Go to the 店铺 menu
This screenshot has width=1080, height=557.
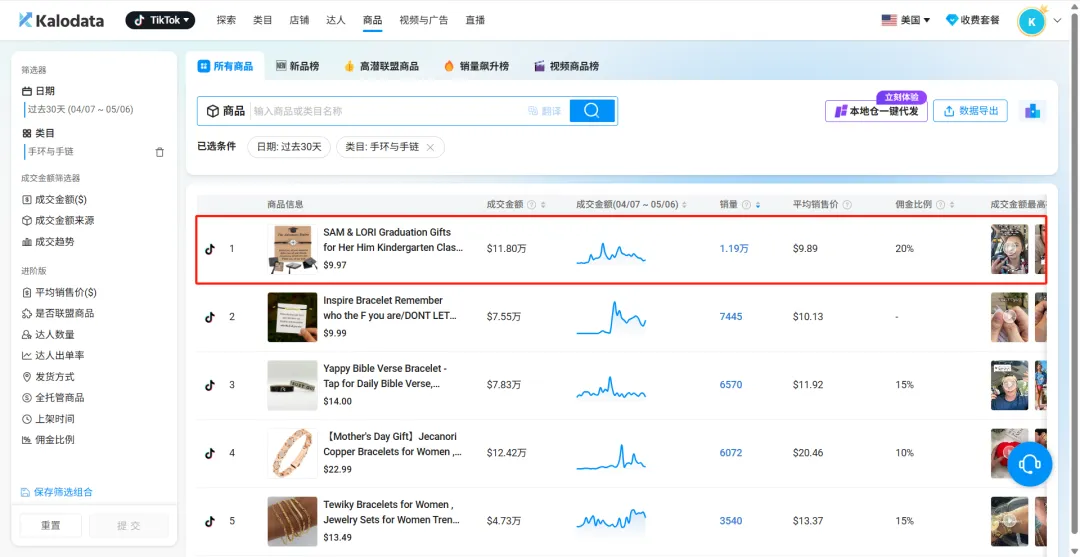point(299,21)
